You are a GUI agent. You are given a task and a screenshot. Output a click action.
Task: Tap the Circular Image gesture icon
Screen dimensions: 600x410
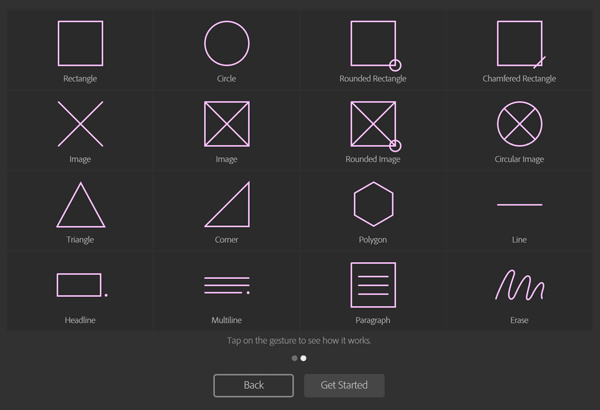coord(520,124)
